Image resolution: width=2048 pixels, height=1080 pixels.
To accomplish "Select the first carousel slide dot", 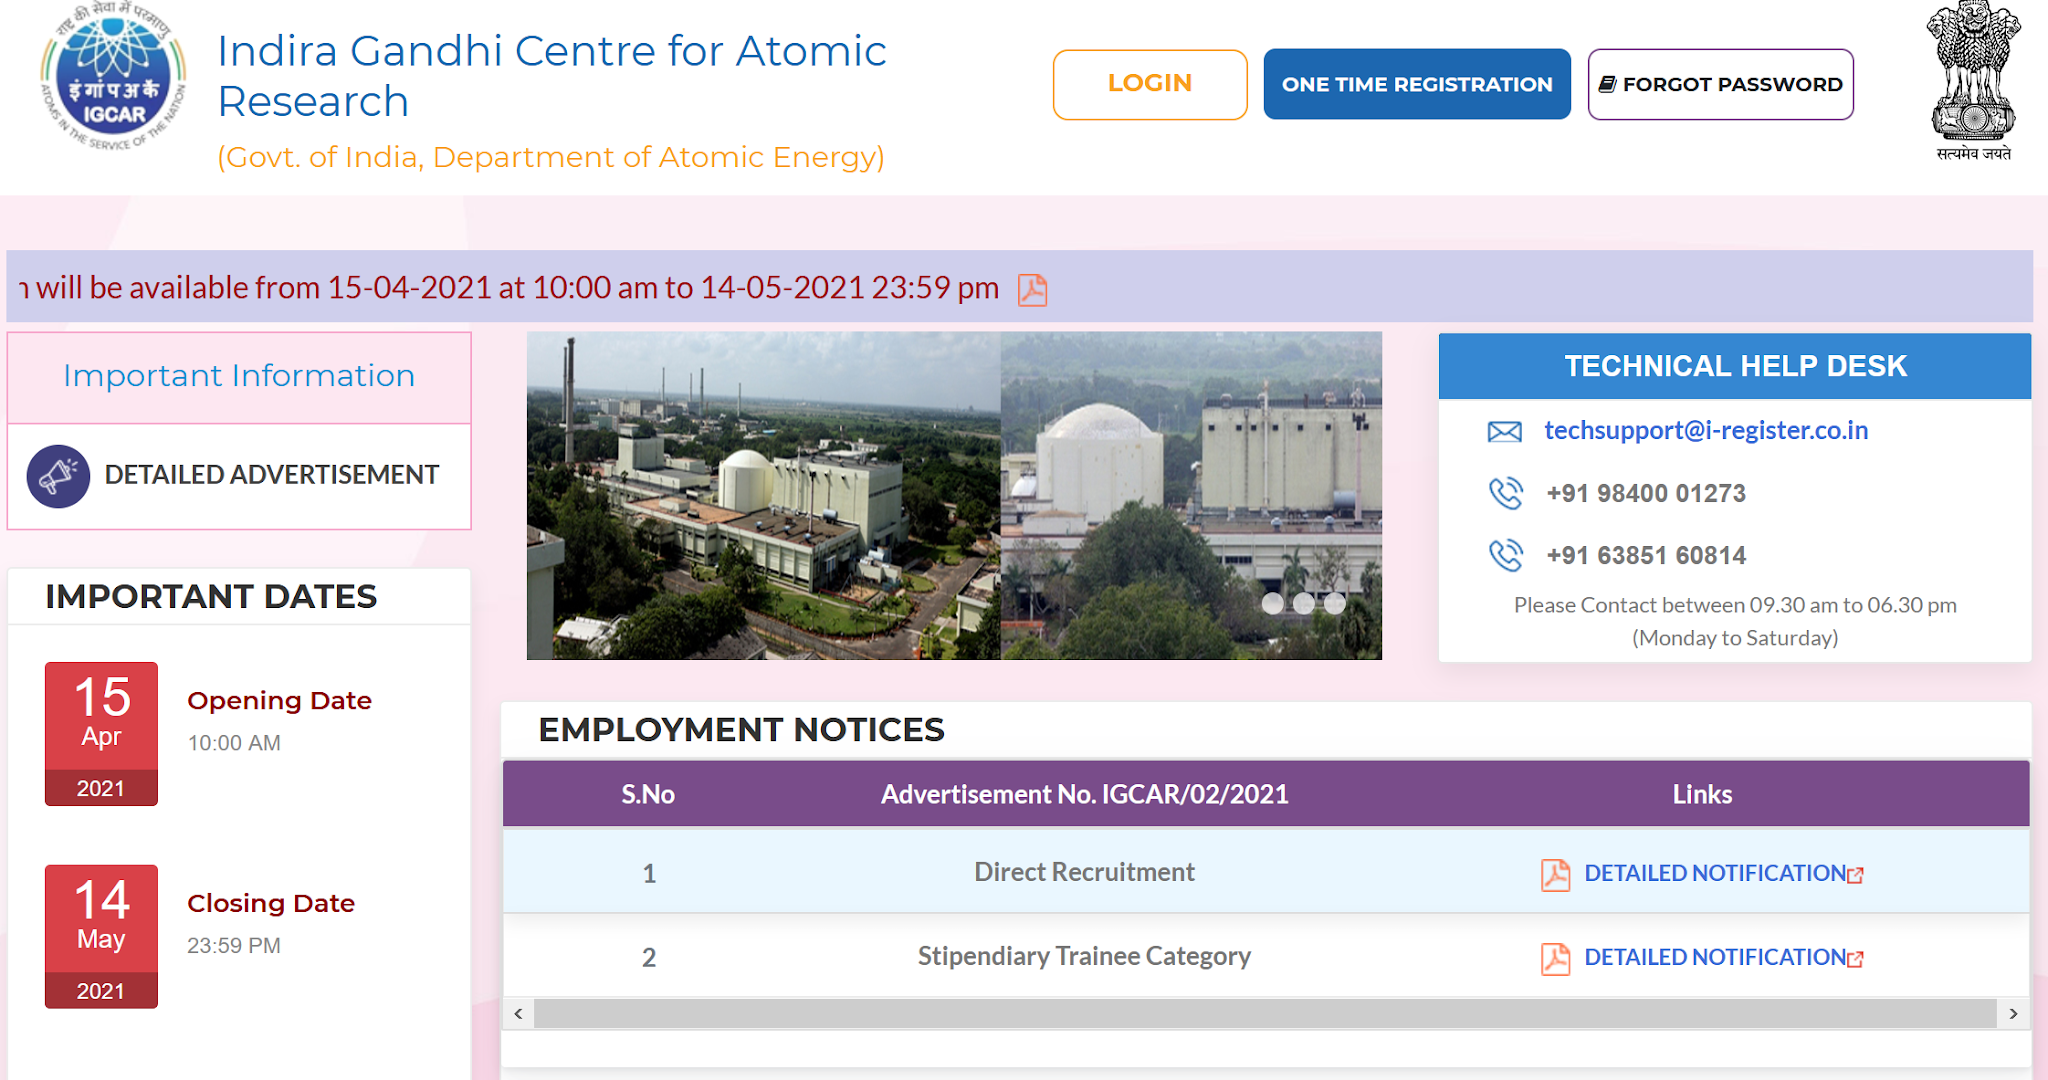I will (1272, 603).
